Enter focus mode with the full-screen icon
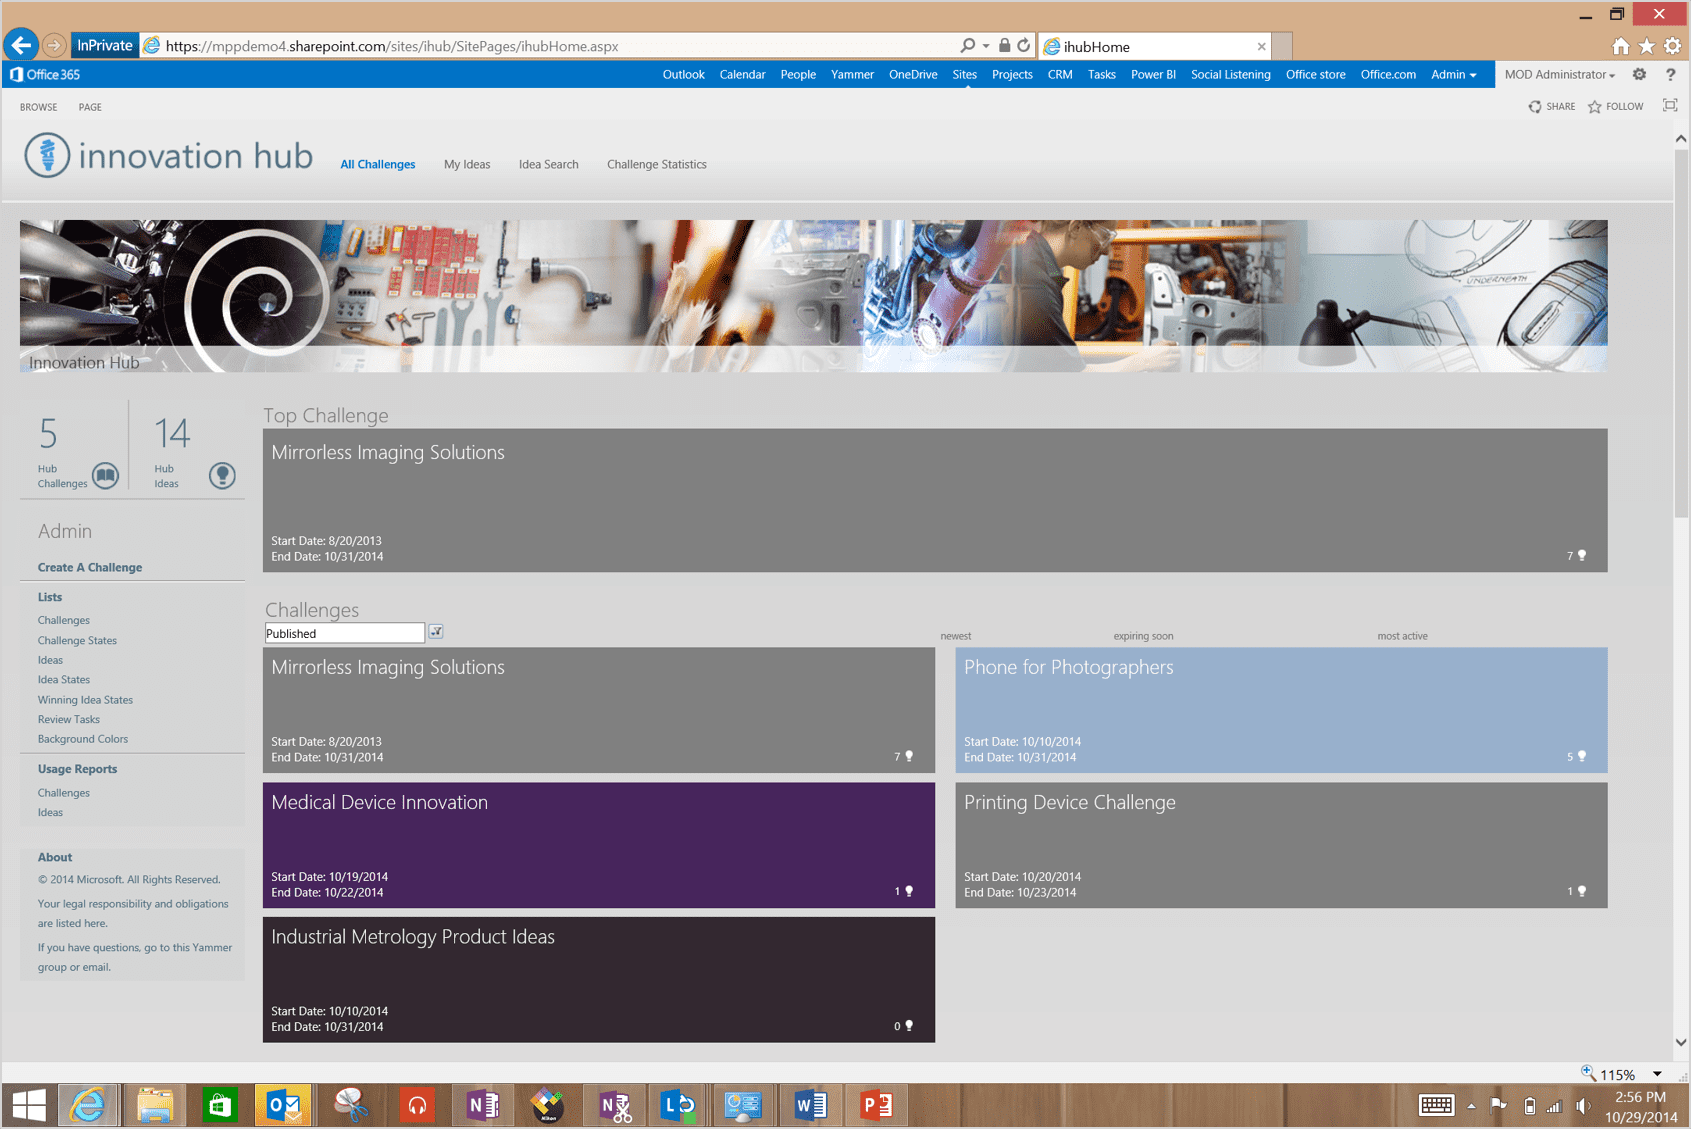 [1670, 104]
